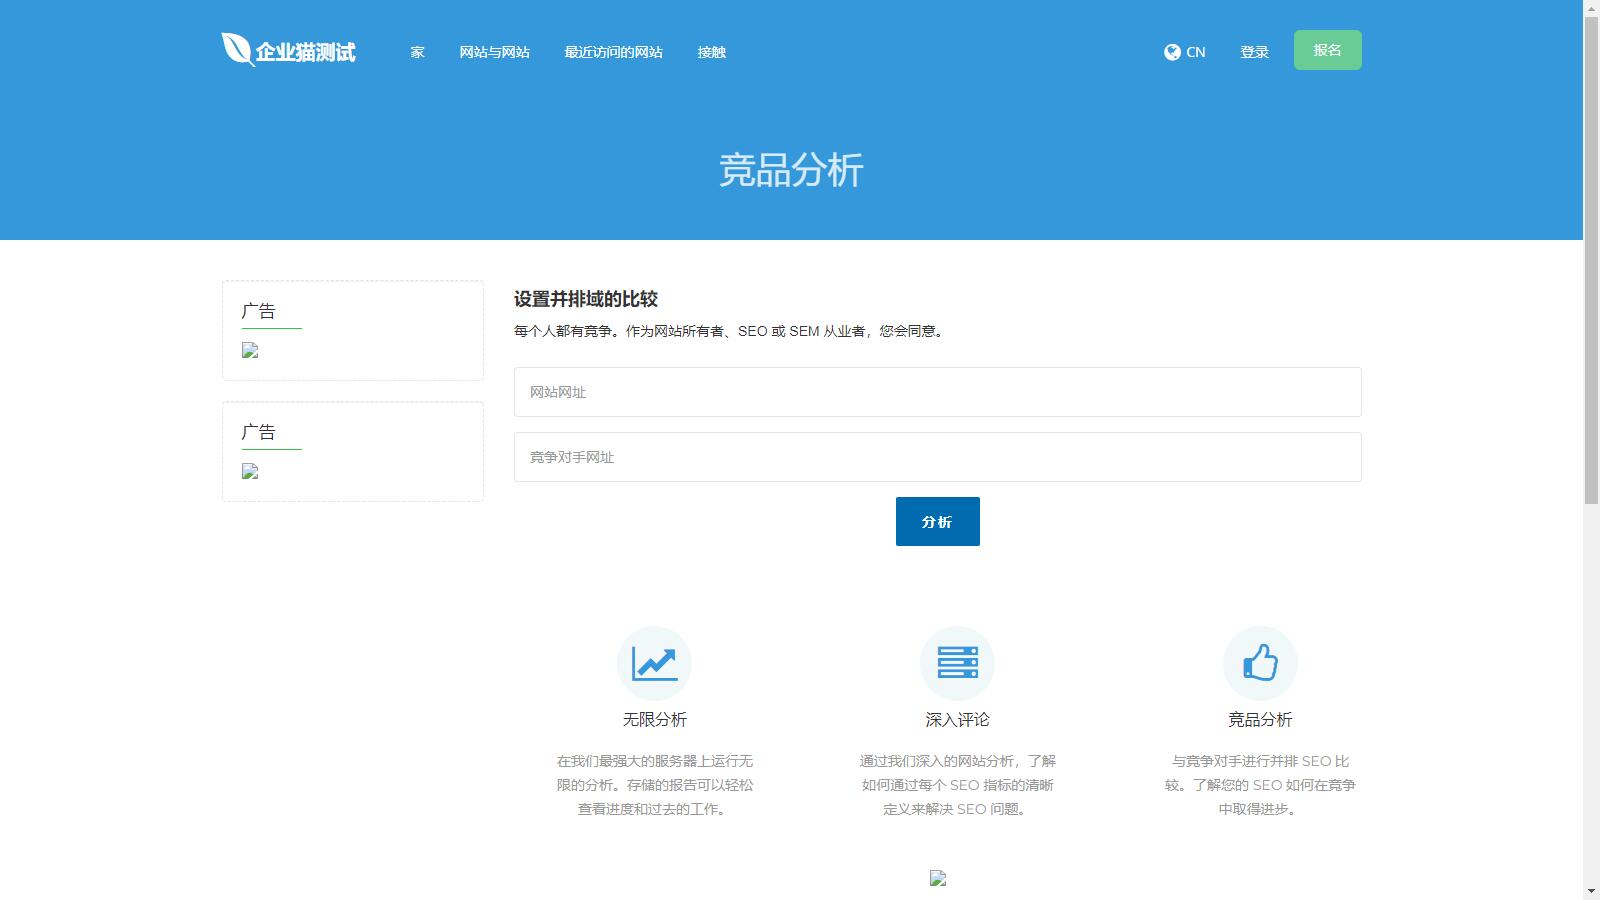Click the line chart icon above 无限分析
The image size is (1600, 900).
pyautogui.click(x=654, y=663)
